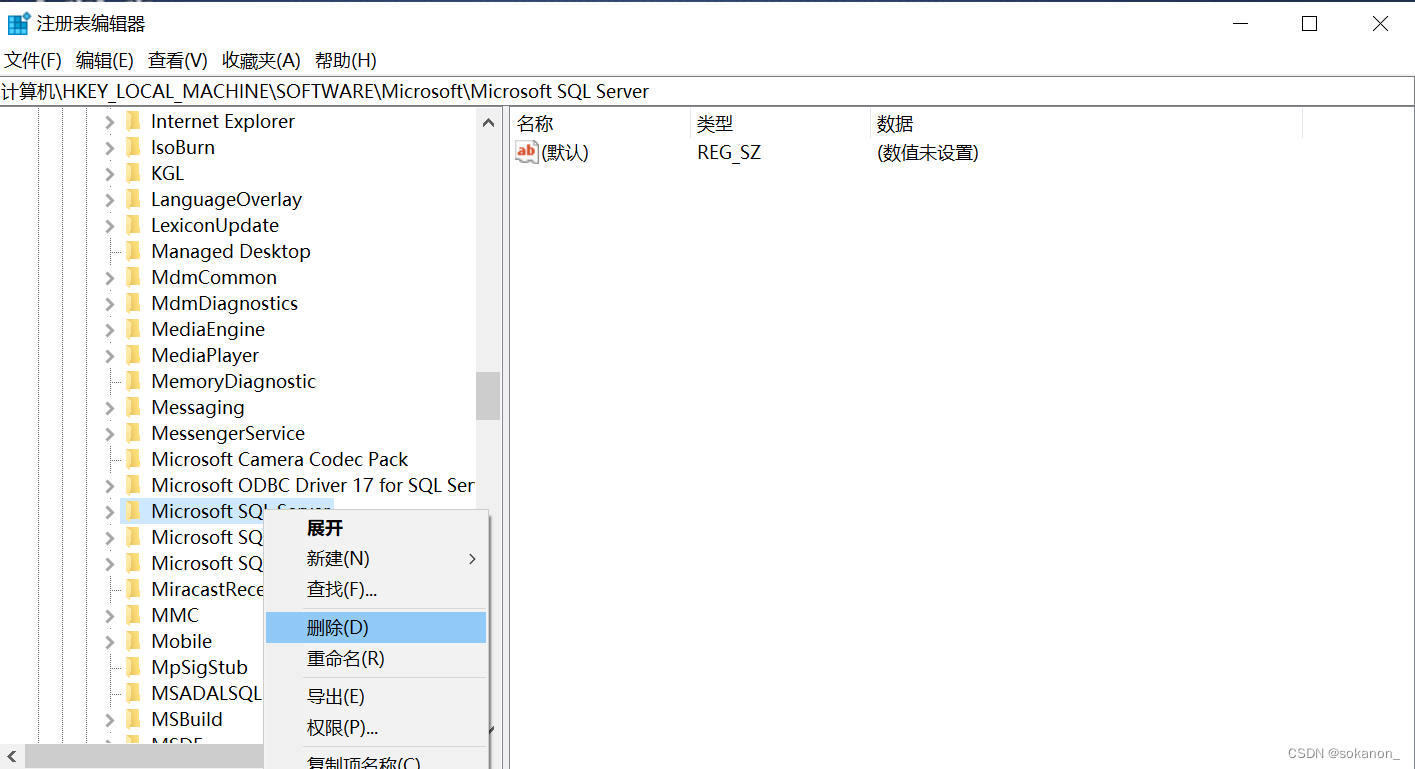Click the REG_SZ type cell

[x=729, y=153]
